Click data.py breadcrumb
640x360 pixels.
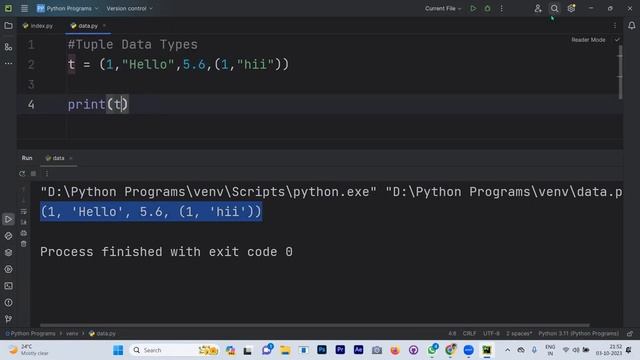click(102, 333)
